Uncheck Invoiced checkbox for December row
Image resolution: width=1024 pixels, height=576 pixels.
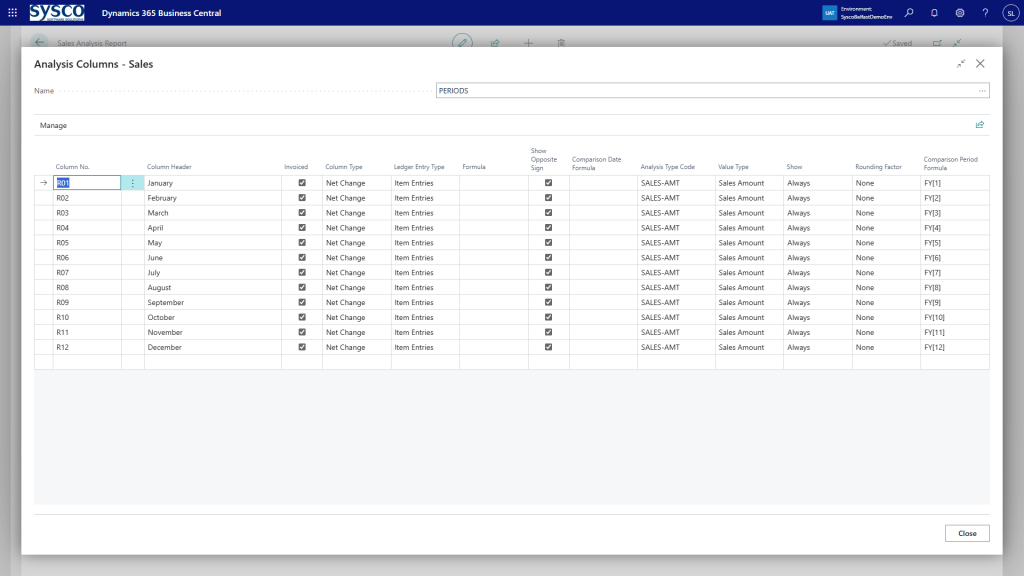[x=302, y=347]
